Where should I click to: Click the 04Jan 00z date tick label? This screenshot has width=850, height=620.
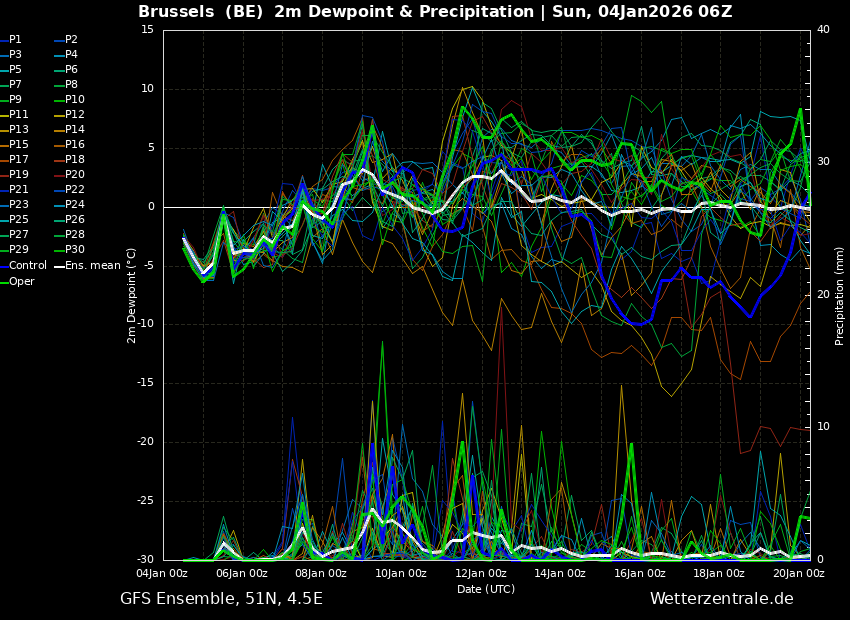pyautogui.click(x=162, y=573)
